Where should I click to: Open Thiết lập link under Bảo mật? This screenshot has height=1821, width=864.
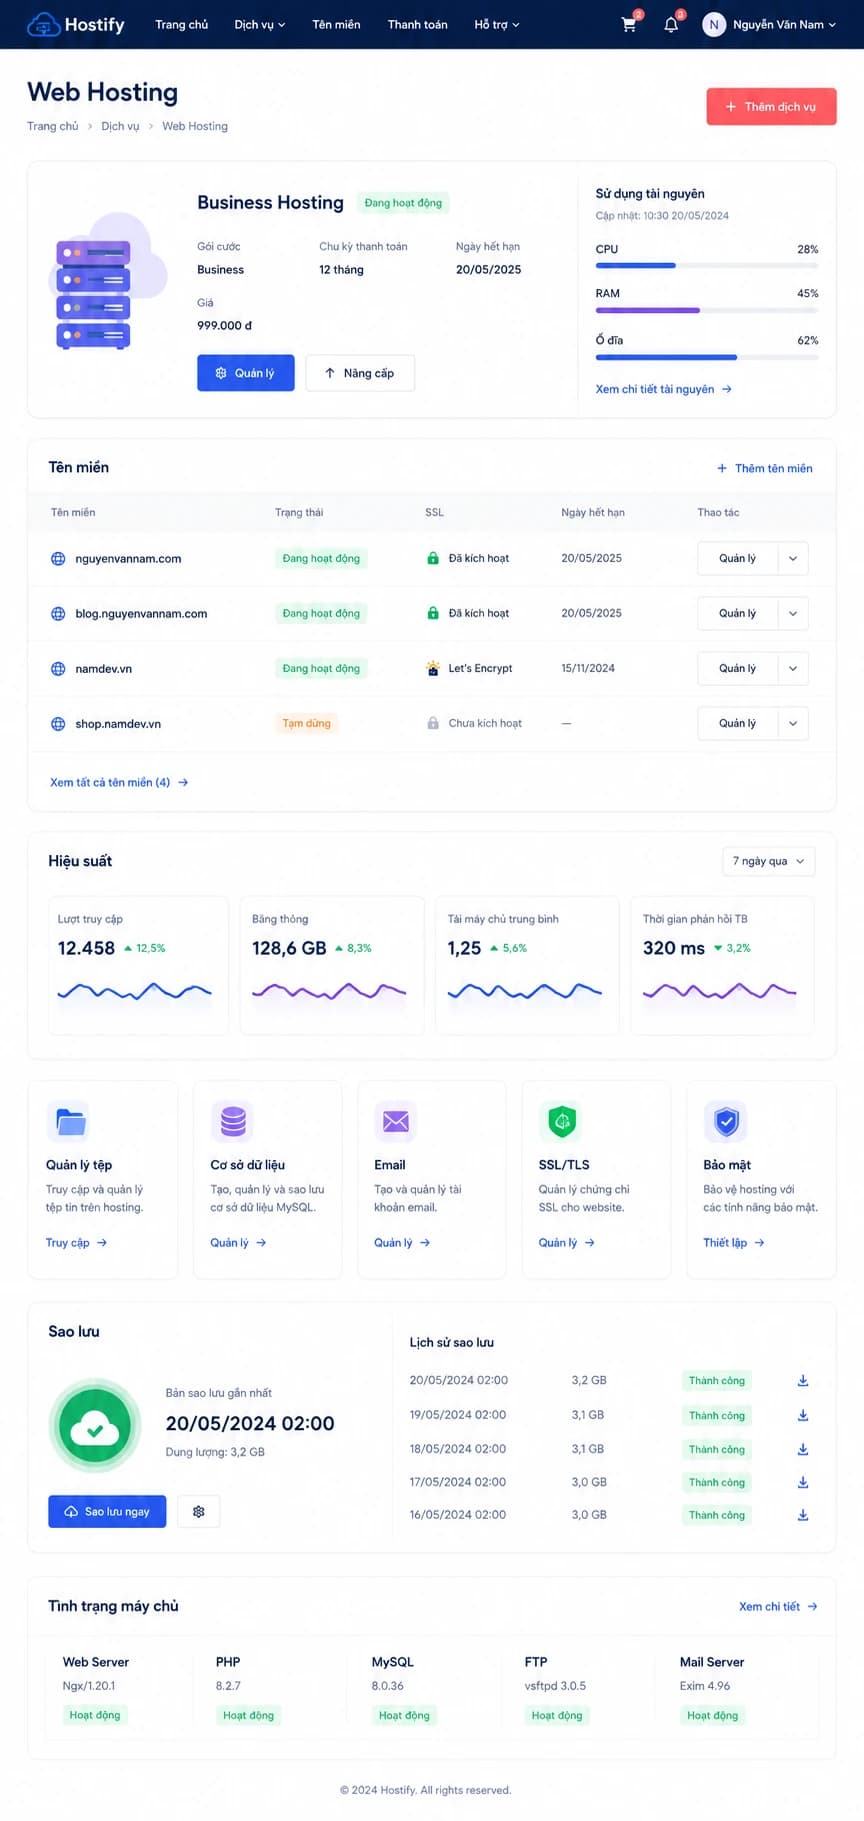(734, 1242)
